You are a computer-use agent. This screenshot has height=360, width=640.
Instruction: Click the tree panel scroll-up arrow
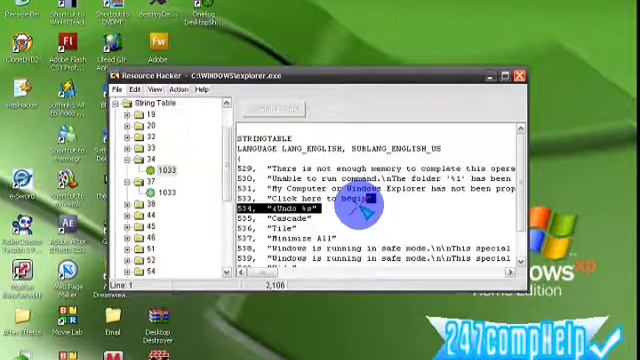click(x=227, y=102)
